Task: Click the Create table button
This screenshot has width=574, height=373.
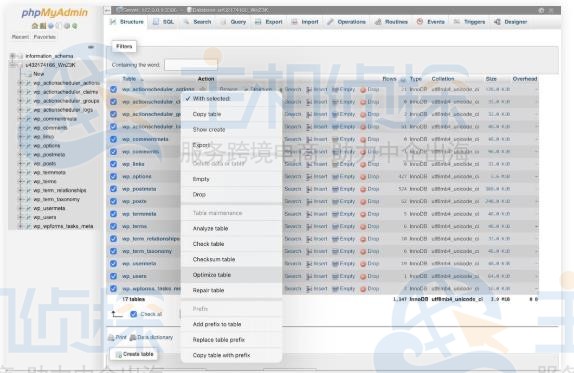Action: (x=134, y=354)
